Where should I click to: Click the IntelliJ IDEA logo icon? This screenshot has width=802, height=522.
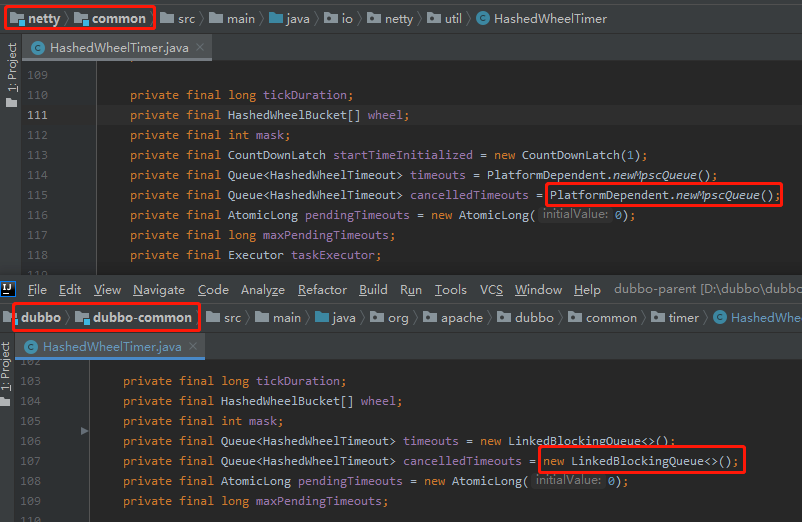point(8,289)
